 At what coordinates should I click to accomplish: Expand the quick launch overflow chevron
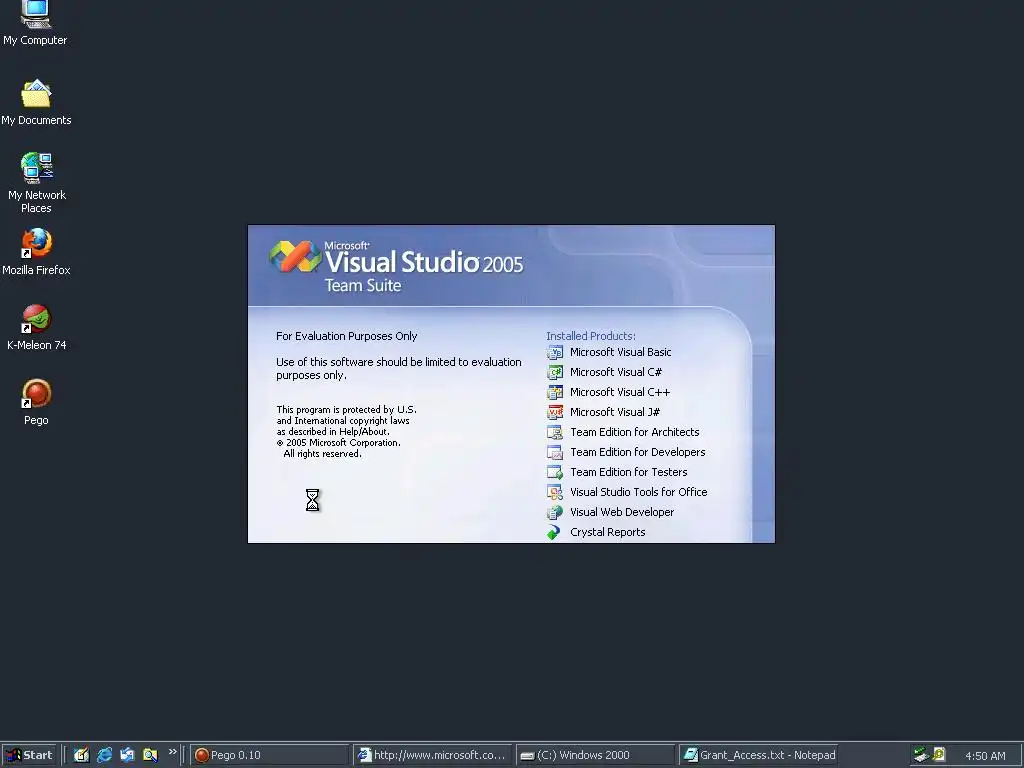pos(172,752)
